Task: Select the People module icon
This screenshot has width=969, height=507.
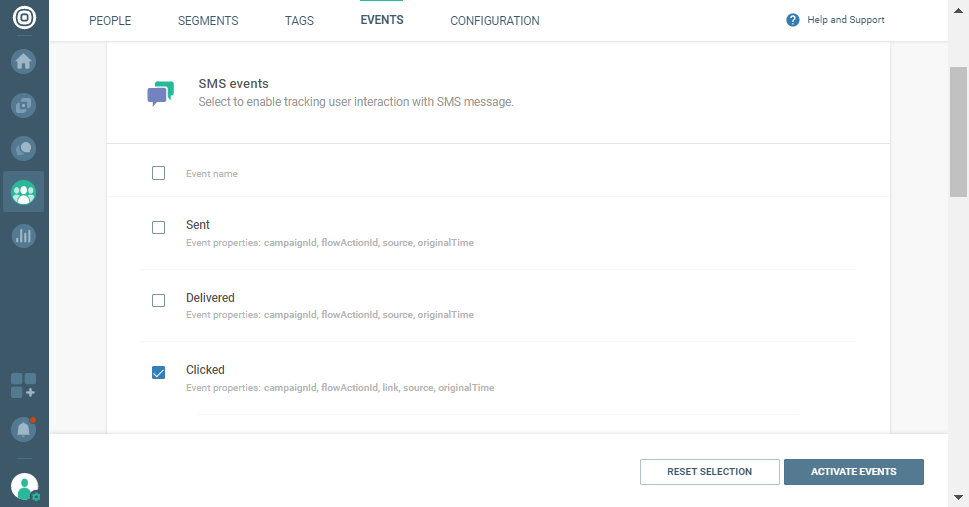Action: [x=24, y=192]
